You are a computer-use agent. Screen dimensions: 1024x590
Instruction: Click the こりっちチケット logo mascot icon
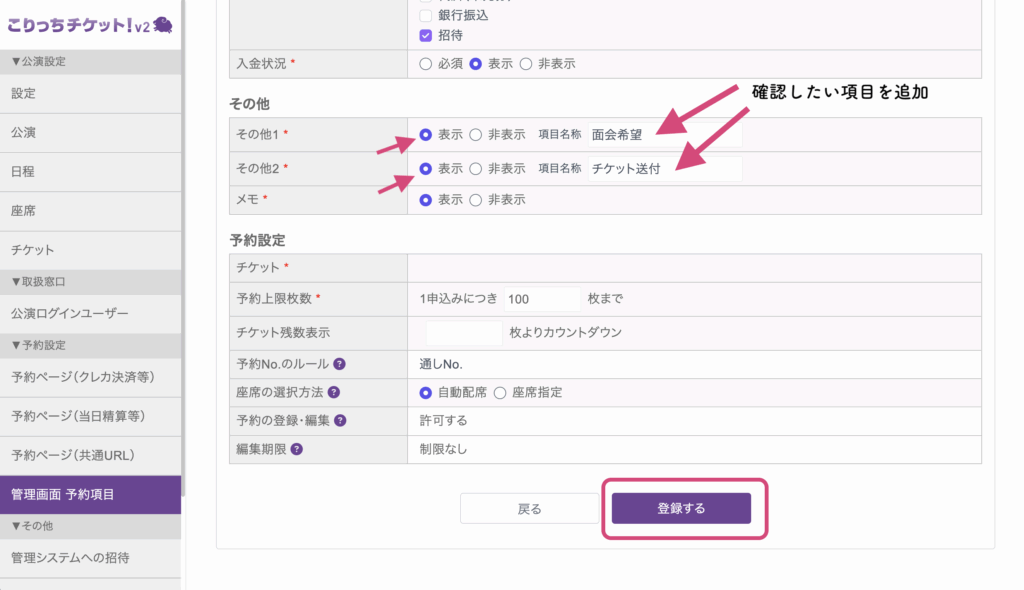click(163, 25)
